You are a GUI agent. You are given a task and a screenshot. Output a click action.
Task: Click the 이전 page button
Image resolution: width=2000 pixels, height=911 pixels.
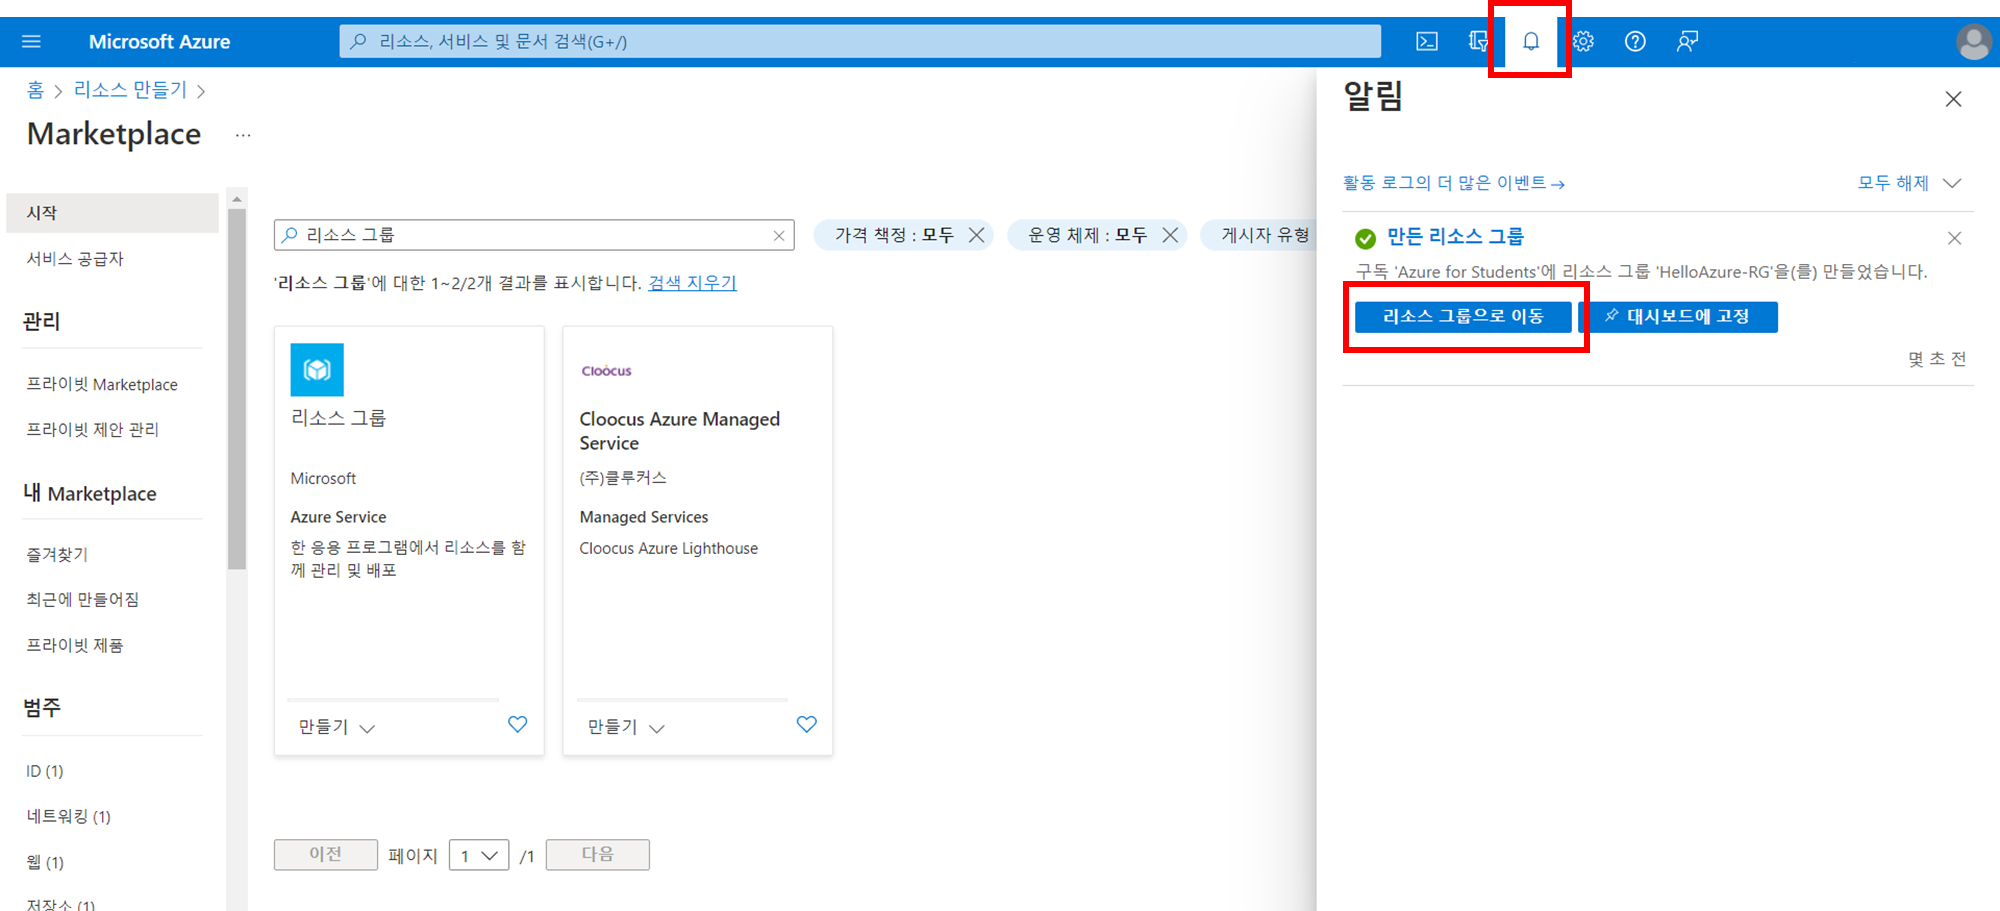[x=326, y=855]
